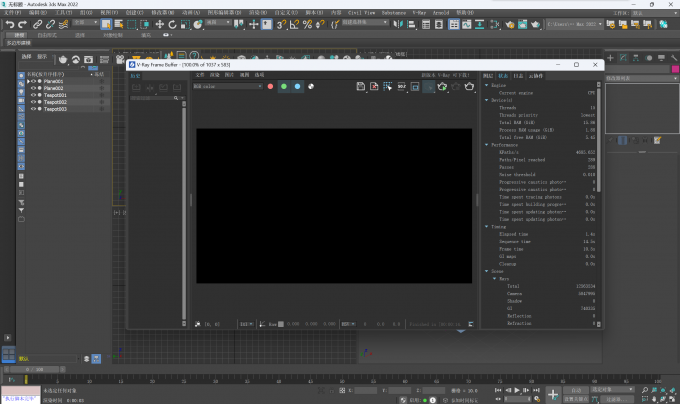Screen dimensions: 680x404
Task: Collapse the Performance section in stats panel
Action: click(486, 145)
